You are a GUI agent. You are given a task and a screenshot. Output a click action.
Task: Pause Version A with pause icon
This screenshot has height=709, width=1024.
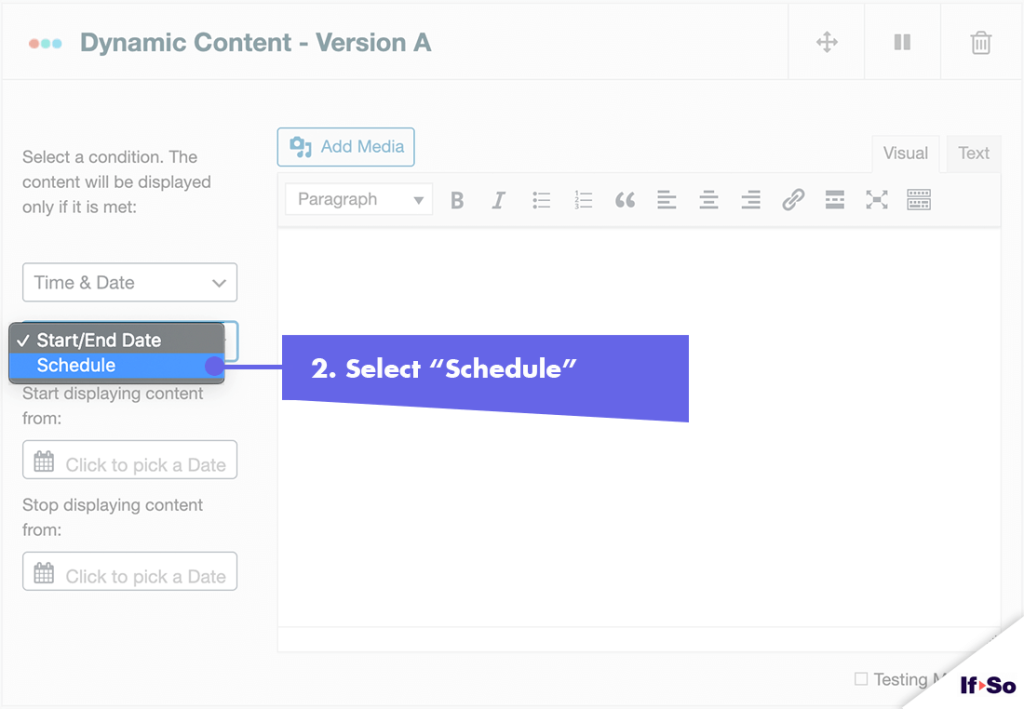pyautogui.click(x=903, y=42)
